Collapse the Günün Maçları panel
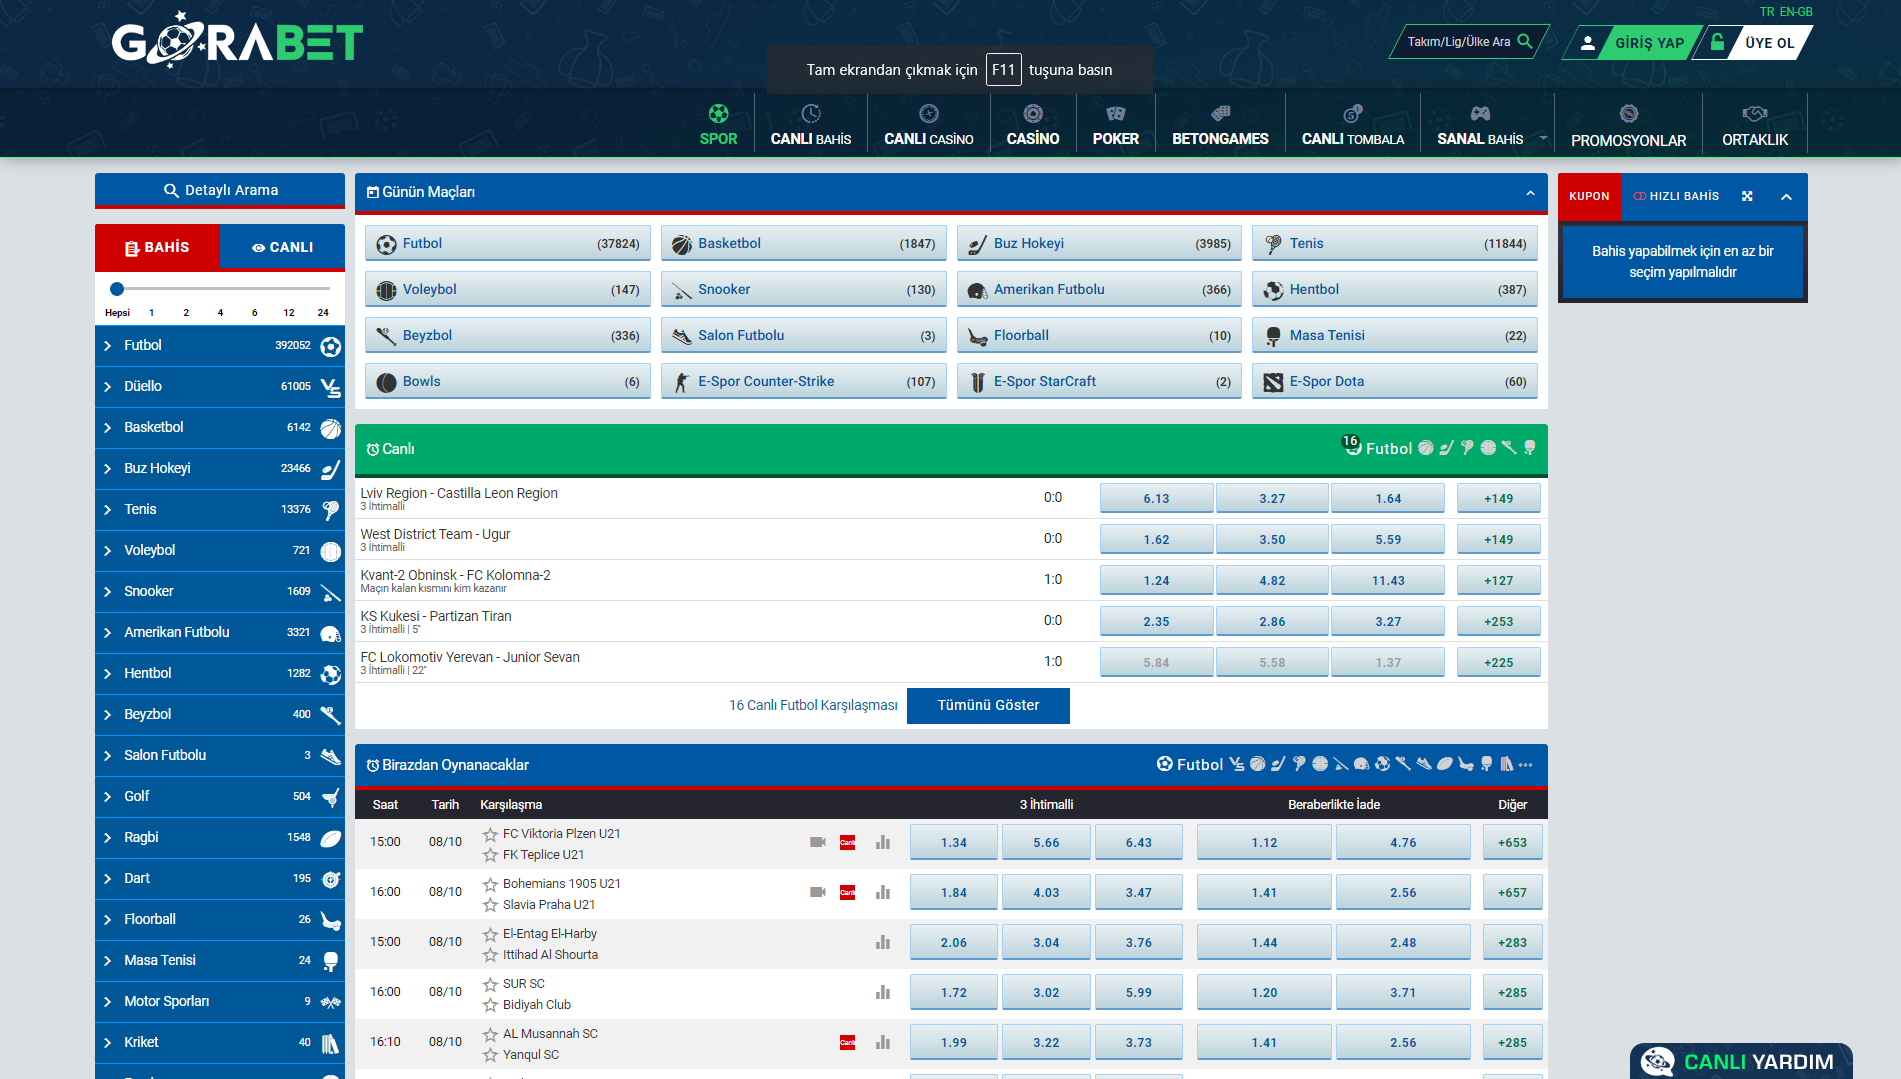 click(1530, 193)
